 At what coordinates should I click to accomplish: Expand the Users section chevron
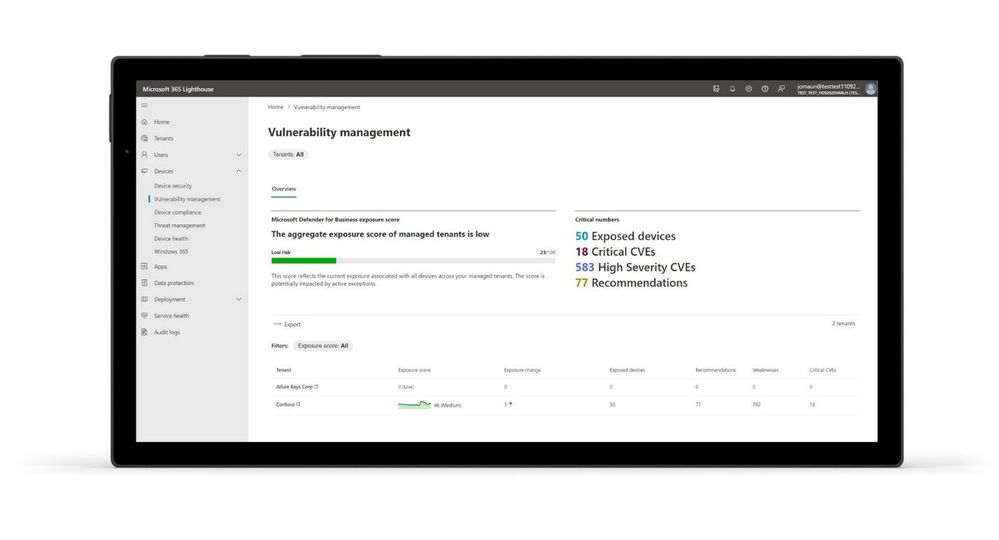coord(239,155)
